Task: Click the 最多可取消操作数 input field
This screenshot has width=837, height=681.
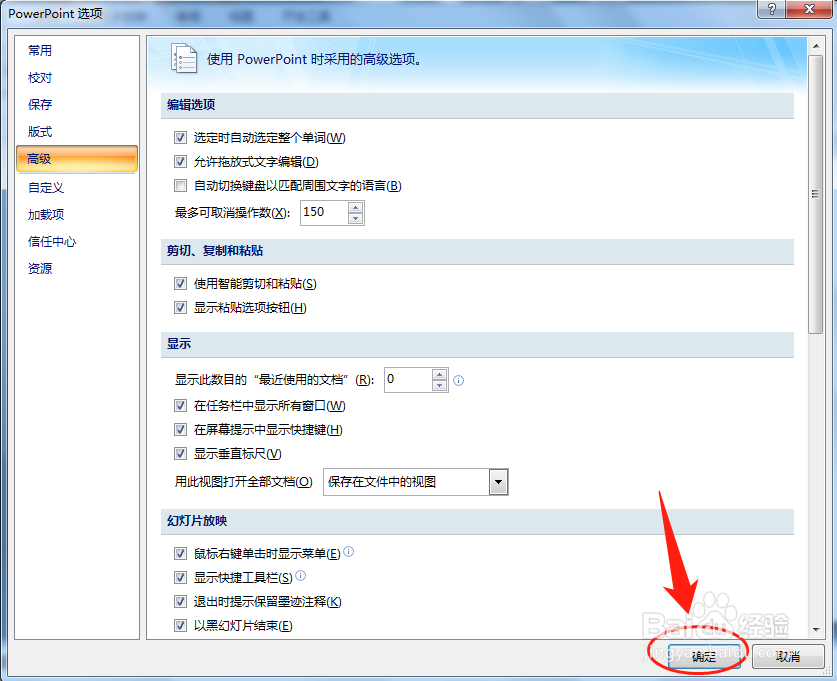Action: coord(324,213)
